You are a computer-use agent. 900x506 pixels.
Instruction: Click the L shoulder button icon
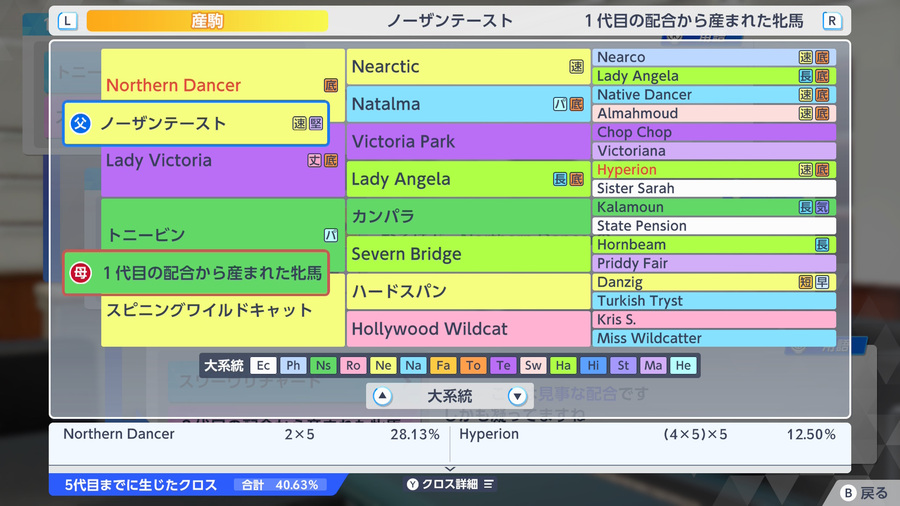pyautogui.click(x=67, y=21)
